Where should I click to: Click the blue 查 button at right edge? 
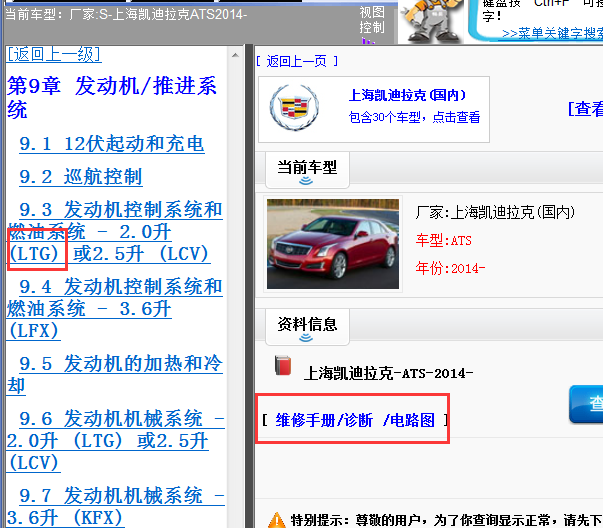tap(586, 404)
